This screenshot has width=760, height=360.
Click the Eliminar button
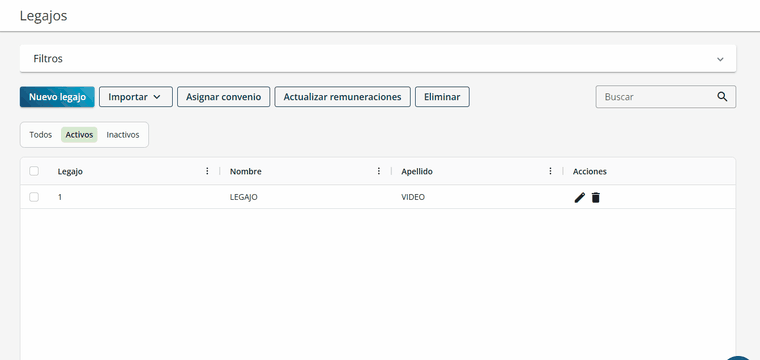442,97
